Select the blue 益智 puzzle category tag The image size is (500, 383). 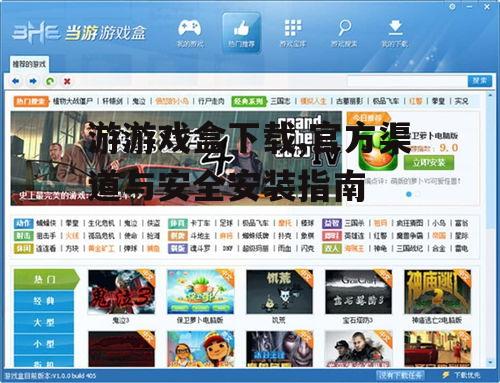click(332, 223)
